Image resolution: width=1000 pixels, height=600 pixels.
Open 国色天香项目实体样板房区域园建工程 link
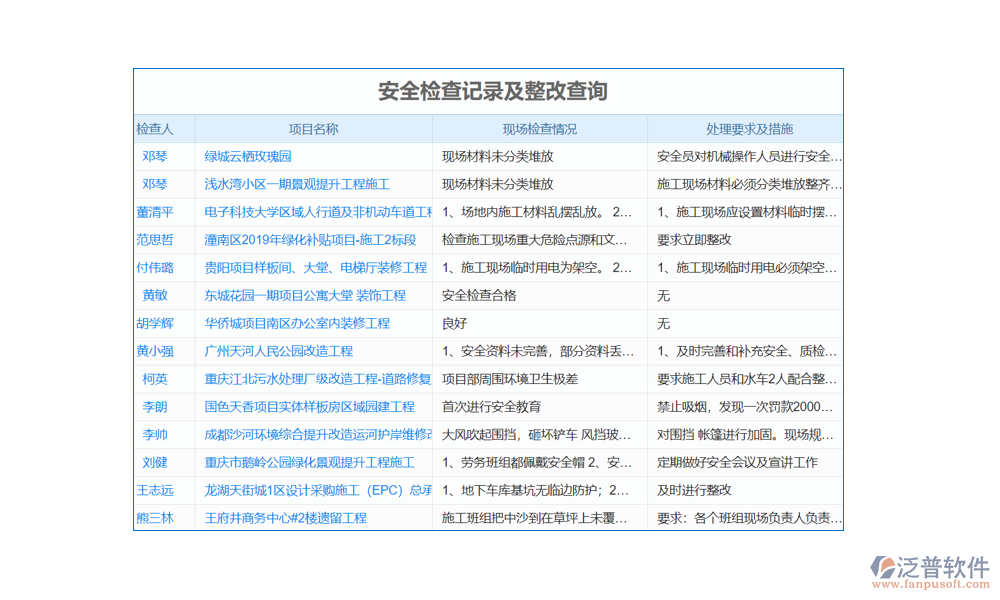tap(309, 407)
